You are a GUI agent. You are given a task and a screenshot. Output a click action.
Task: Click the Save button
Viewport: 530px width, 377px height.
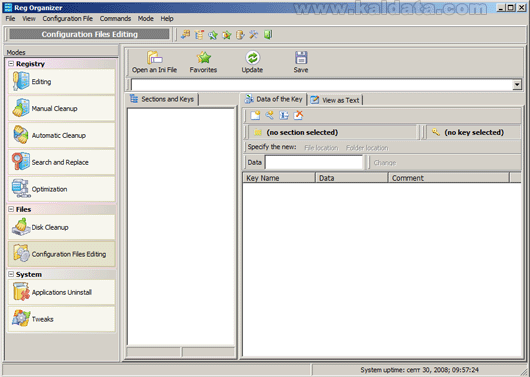click(301, 62)
